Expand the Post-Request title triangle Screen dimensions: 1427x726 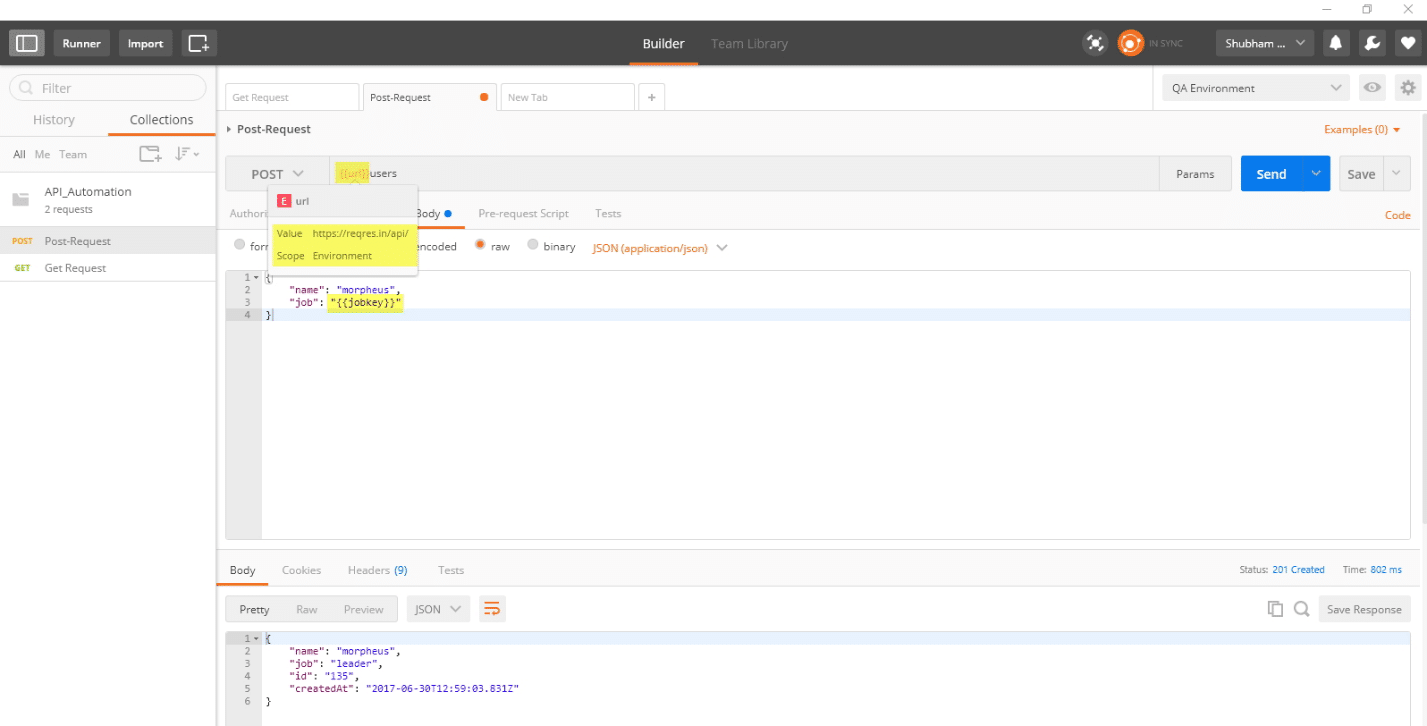230,129
